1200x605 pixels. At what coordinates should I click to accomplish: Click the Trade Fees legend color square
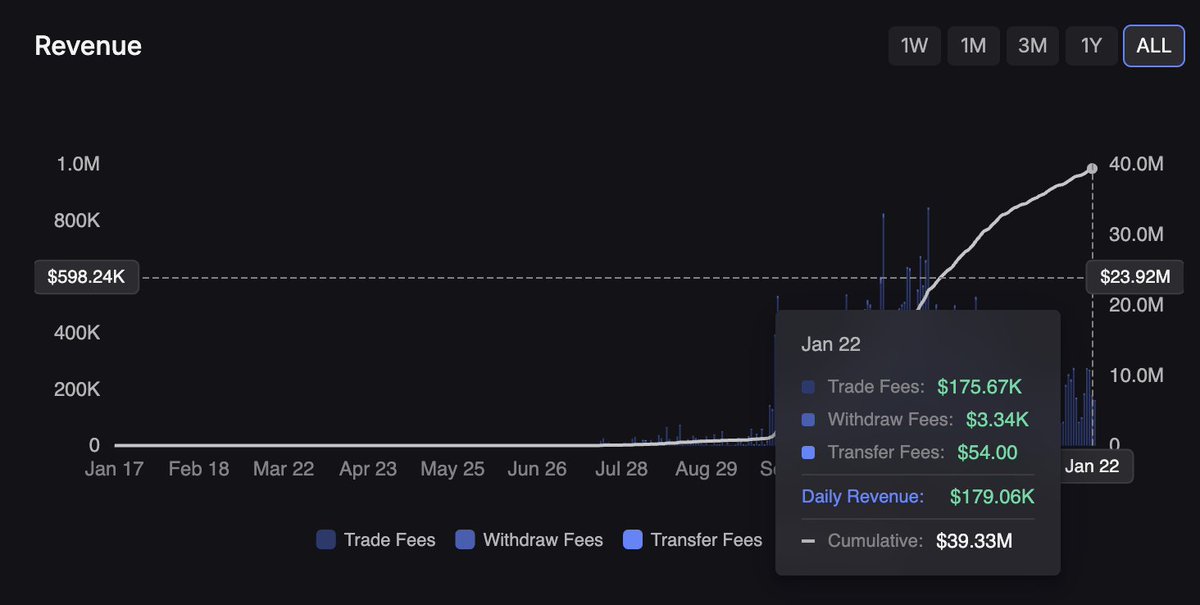(326, 540)
